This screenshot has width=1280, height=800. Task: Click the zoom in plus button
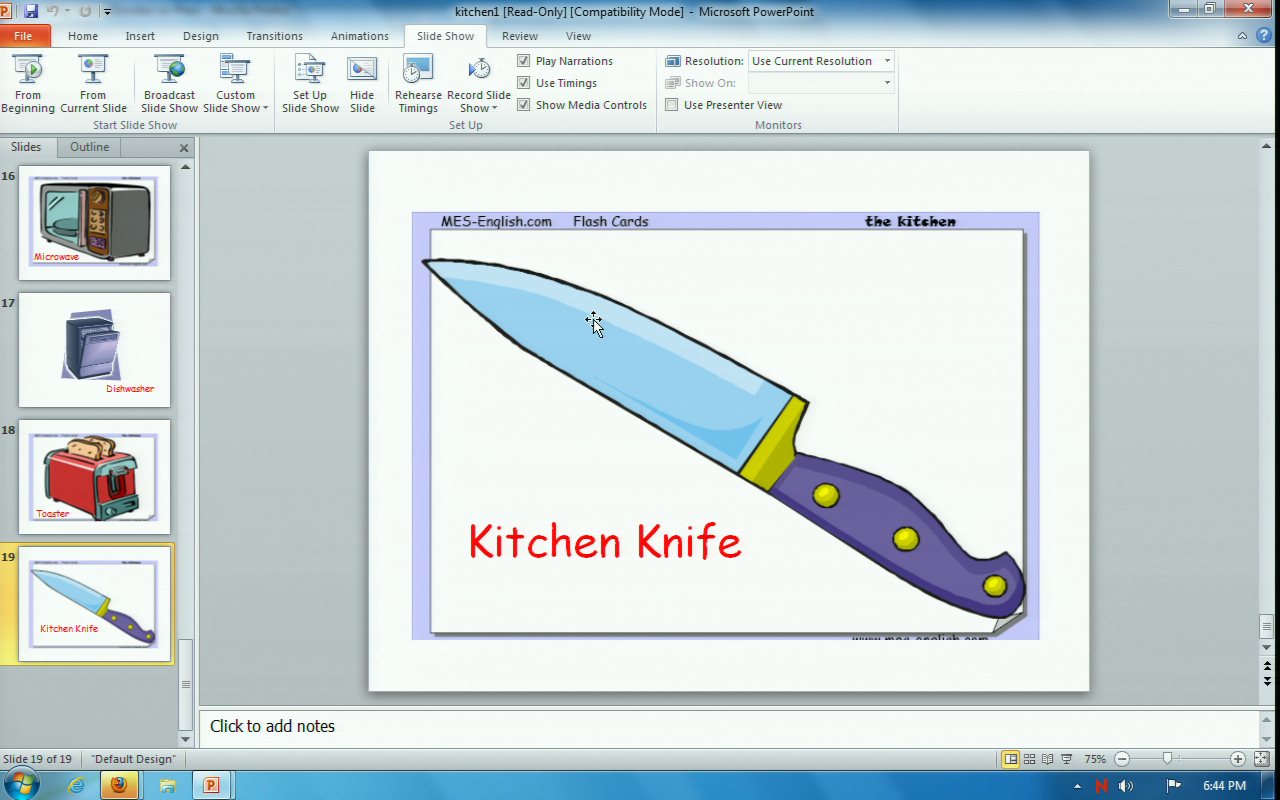tap(1238, 759)
